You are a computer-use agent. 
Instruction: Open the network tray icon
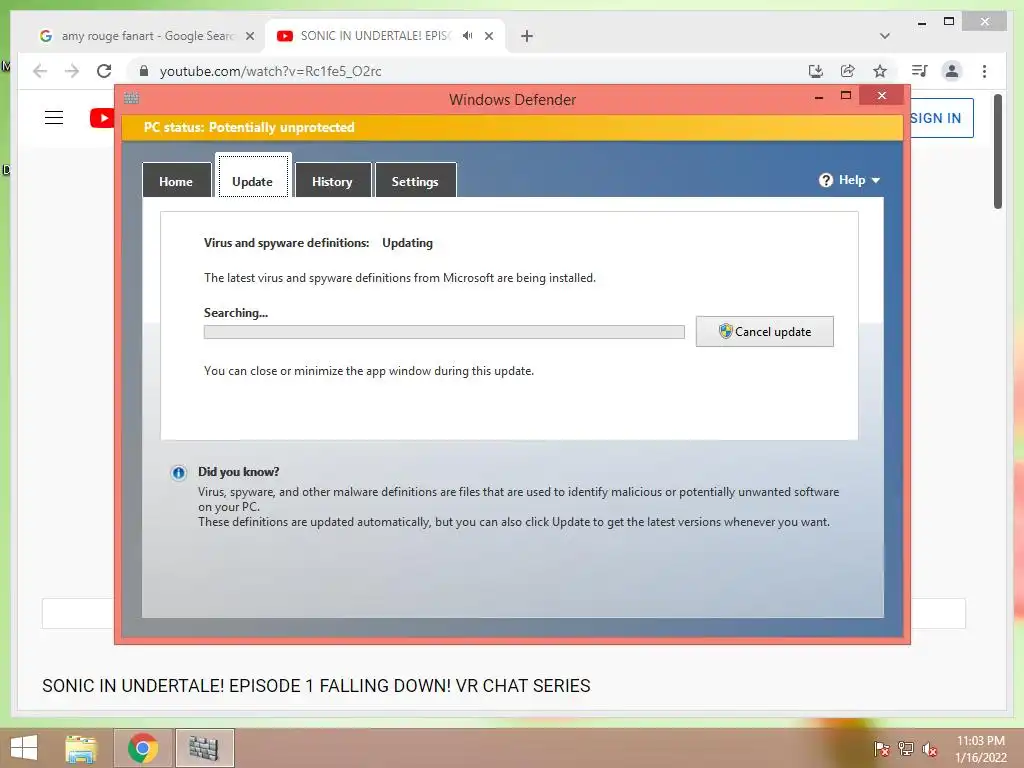[906, 749]
